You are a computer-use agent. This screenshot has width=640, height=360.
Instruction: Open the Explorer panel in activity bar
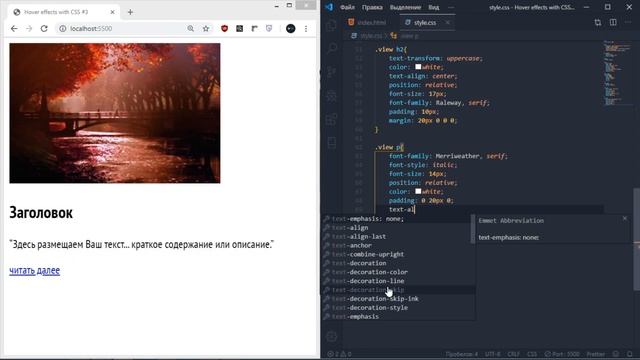click(x=331, y=25)
